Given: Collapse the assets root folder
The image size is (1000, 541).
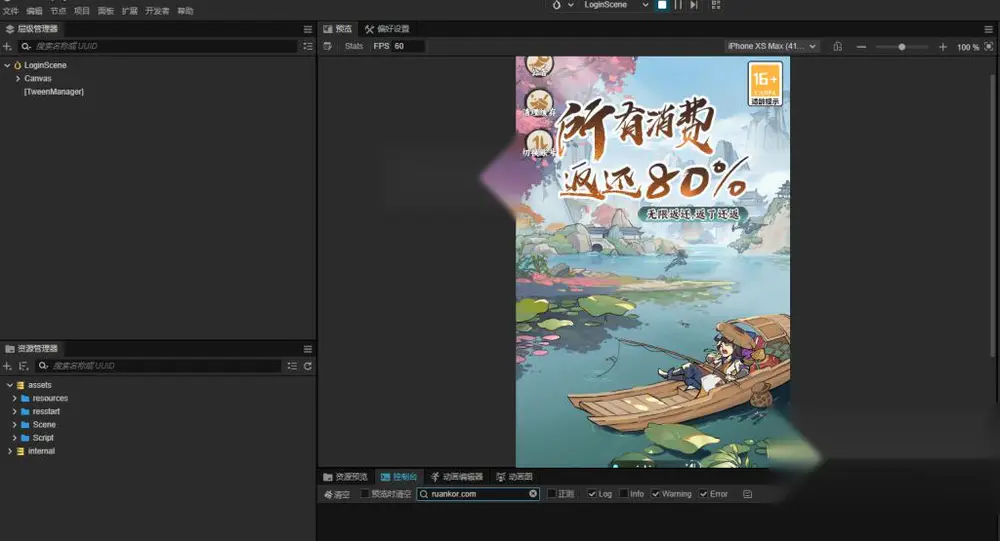Looking at the screenshot, I should coord(10,385).
